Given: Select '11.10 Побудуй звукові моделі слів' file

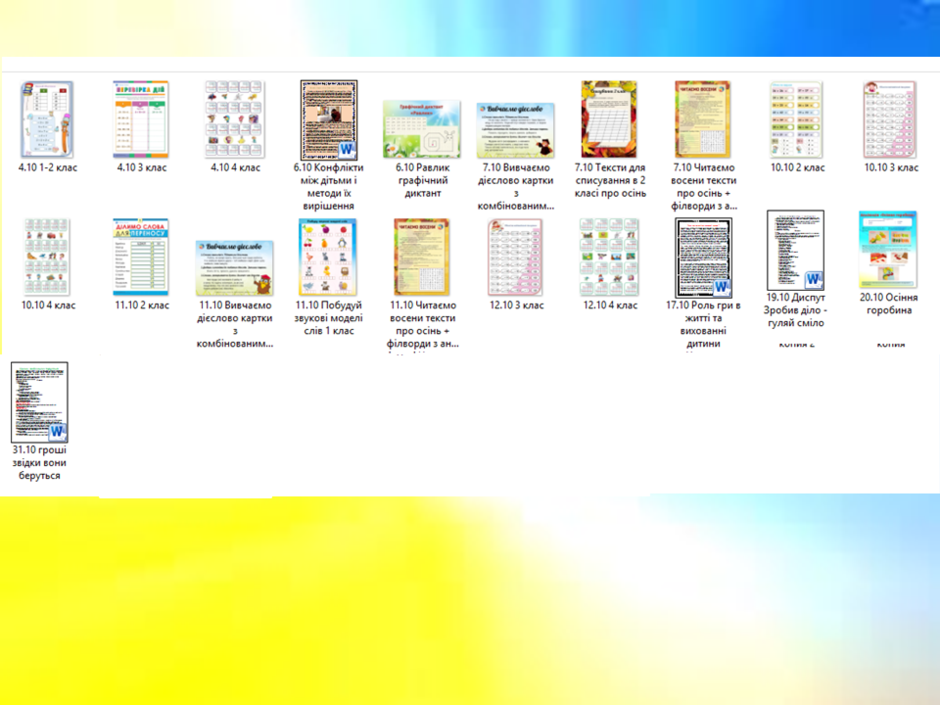Looking at the screenshot, I should point(329,257).
